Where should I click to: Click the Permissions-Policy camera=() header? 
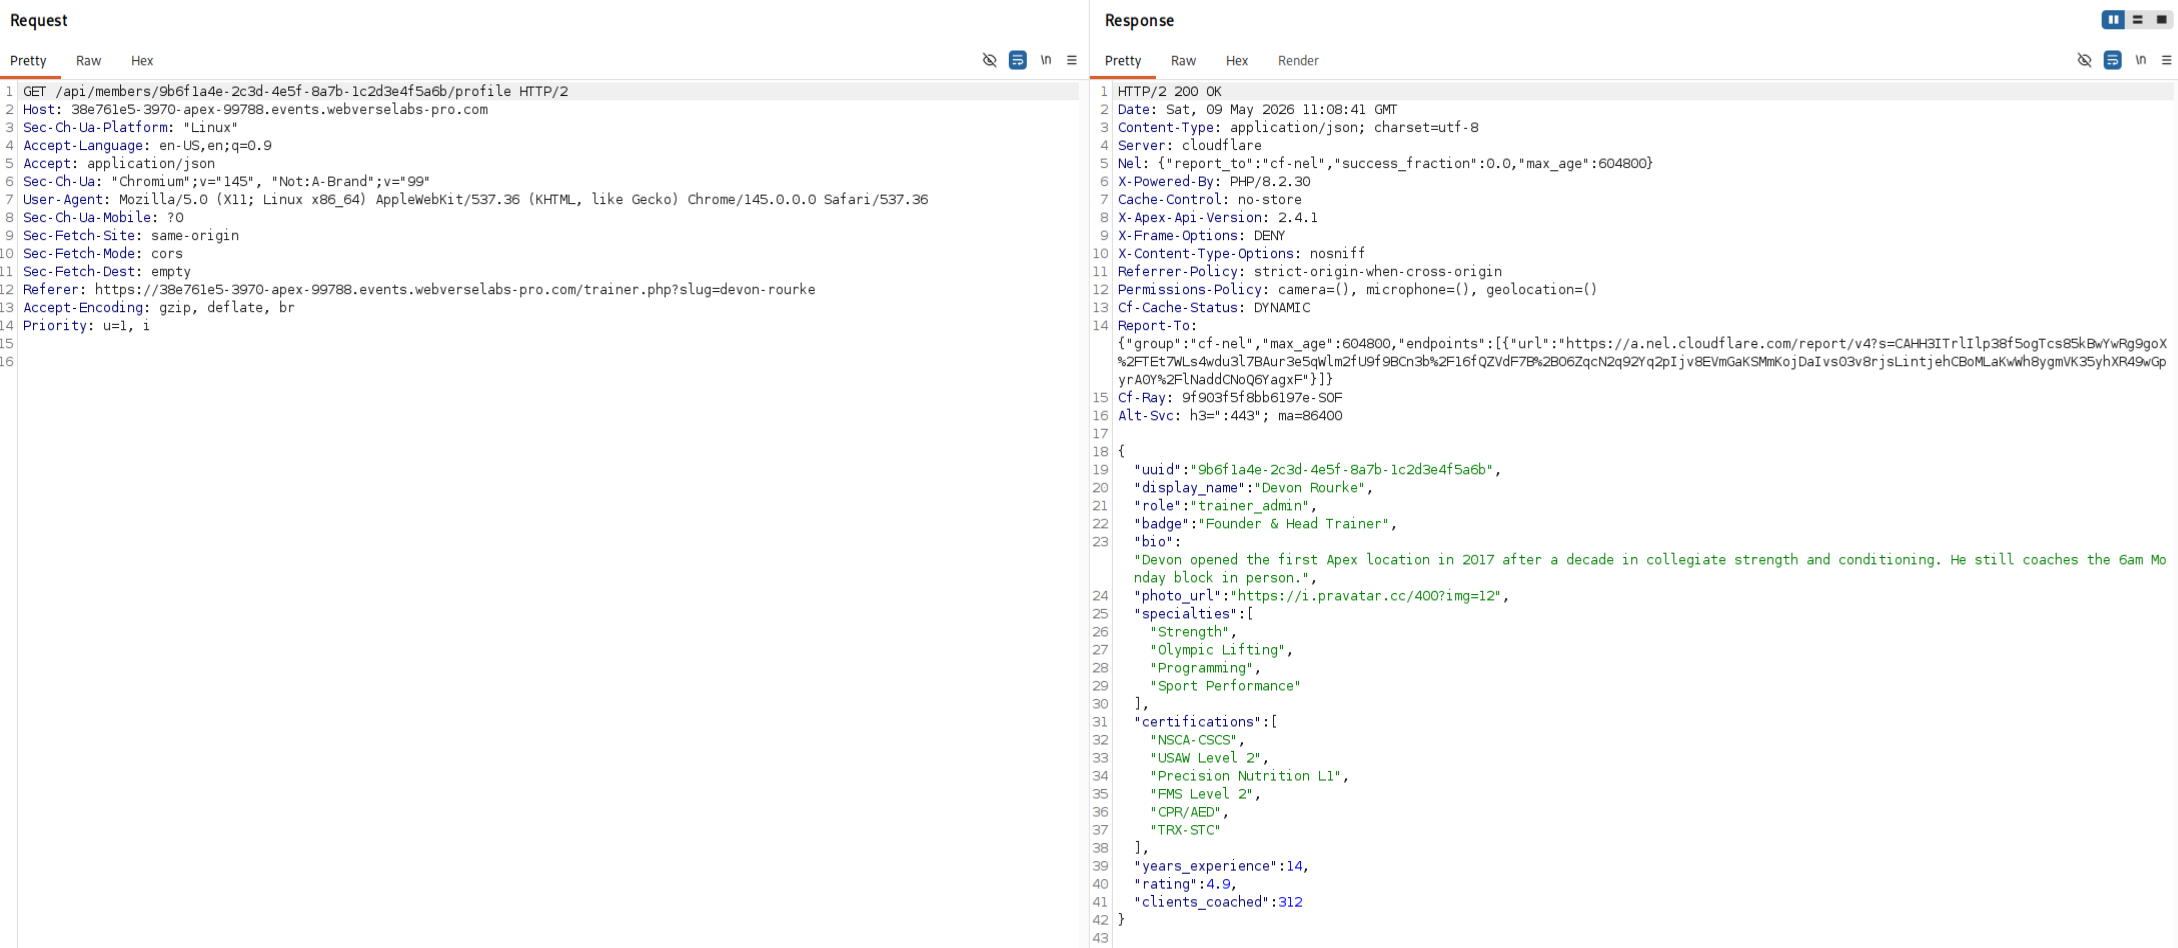pyautogui.click(x=1358, y=289)
